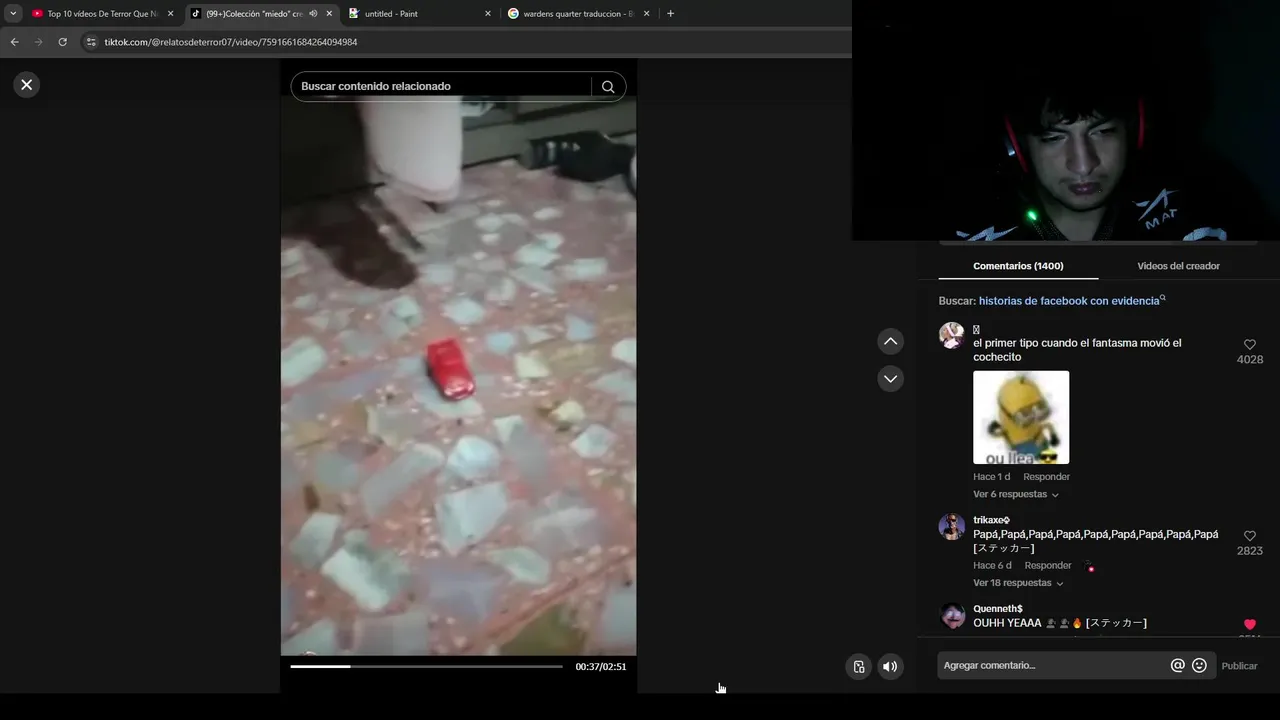
Task: Open a new browser tab
Action: [x=670, y=14]
